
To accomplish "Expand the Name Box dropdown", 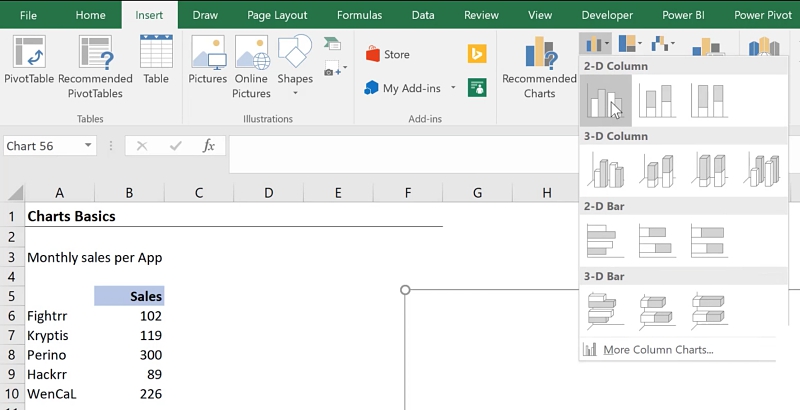I will (x=89, y=146).
